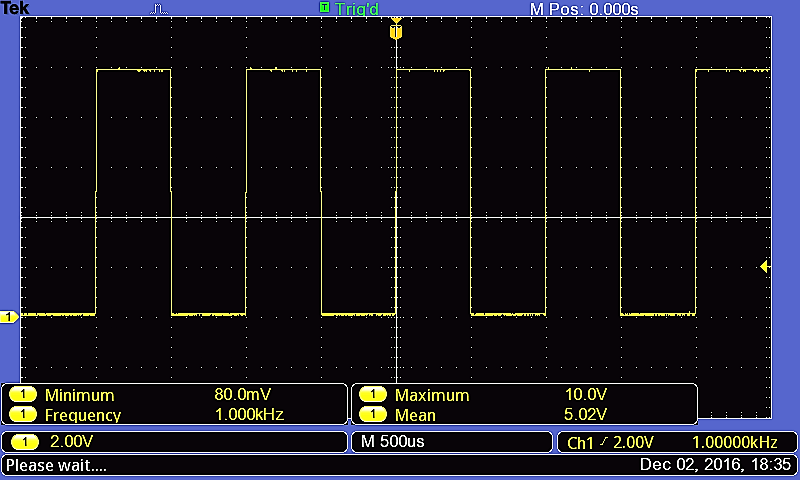Click the 2.00V vertical scale readout
This screenshot has height=480, width=800.
(71, 441)
